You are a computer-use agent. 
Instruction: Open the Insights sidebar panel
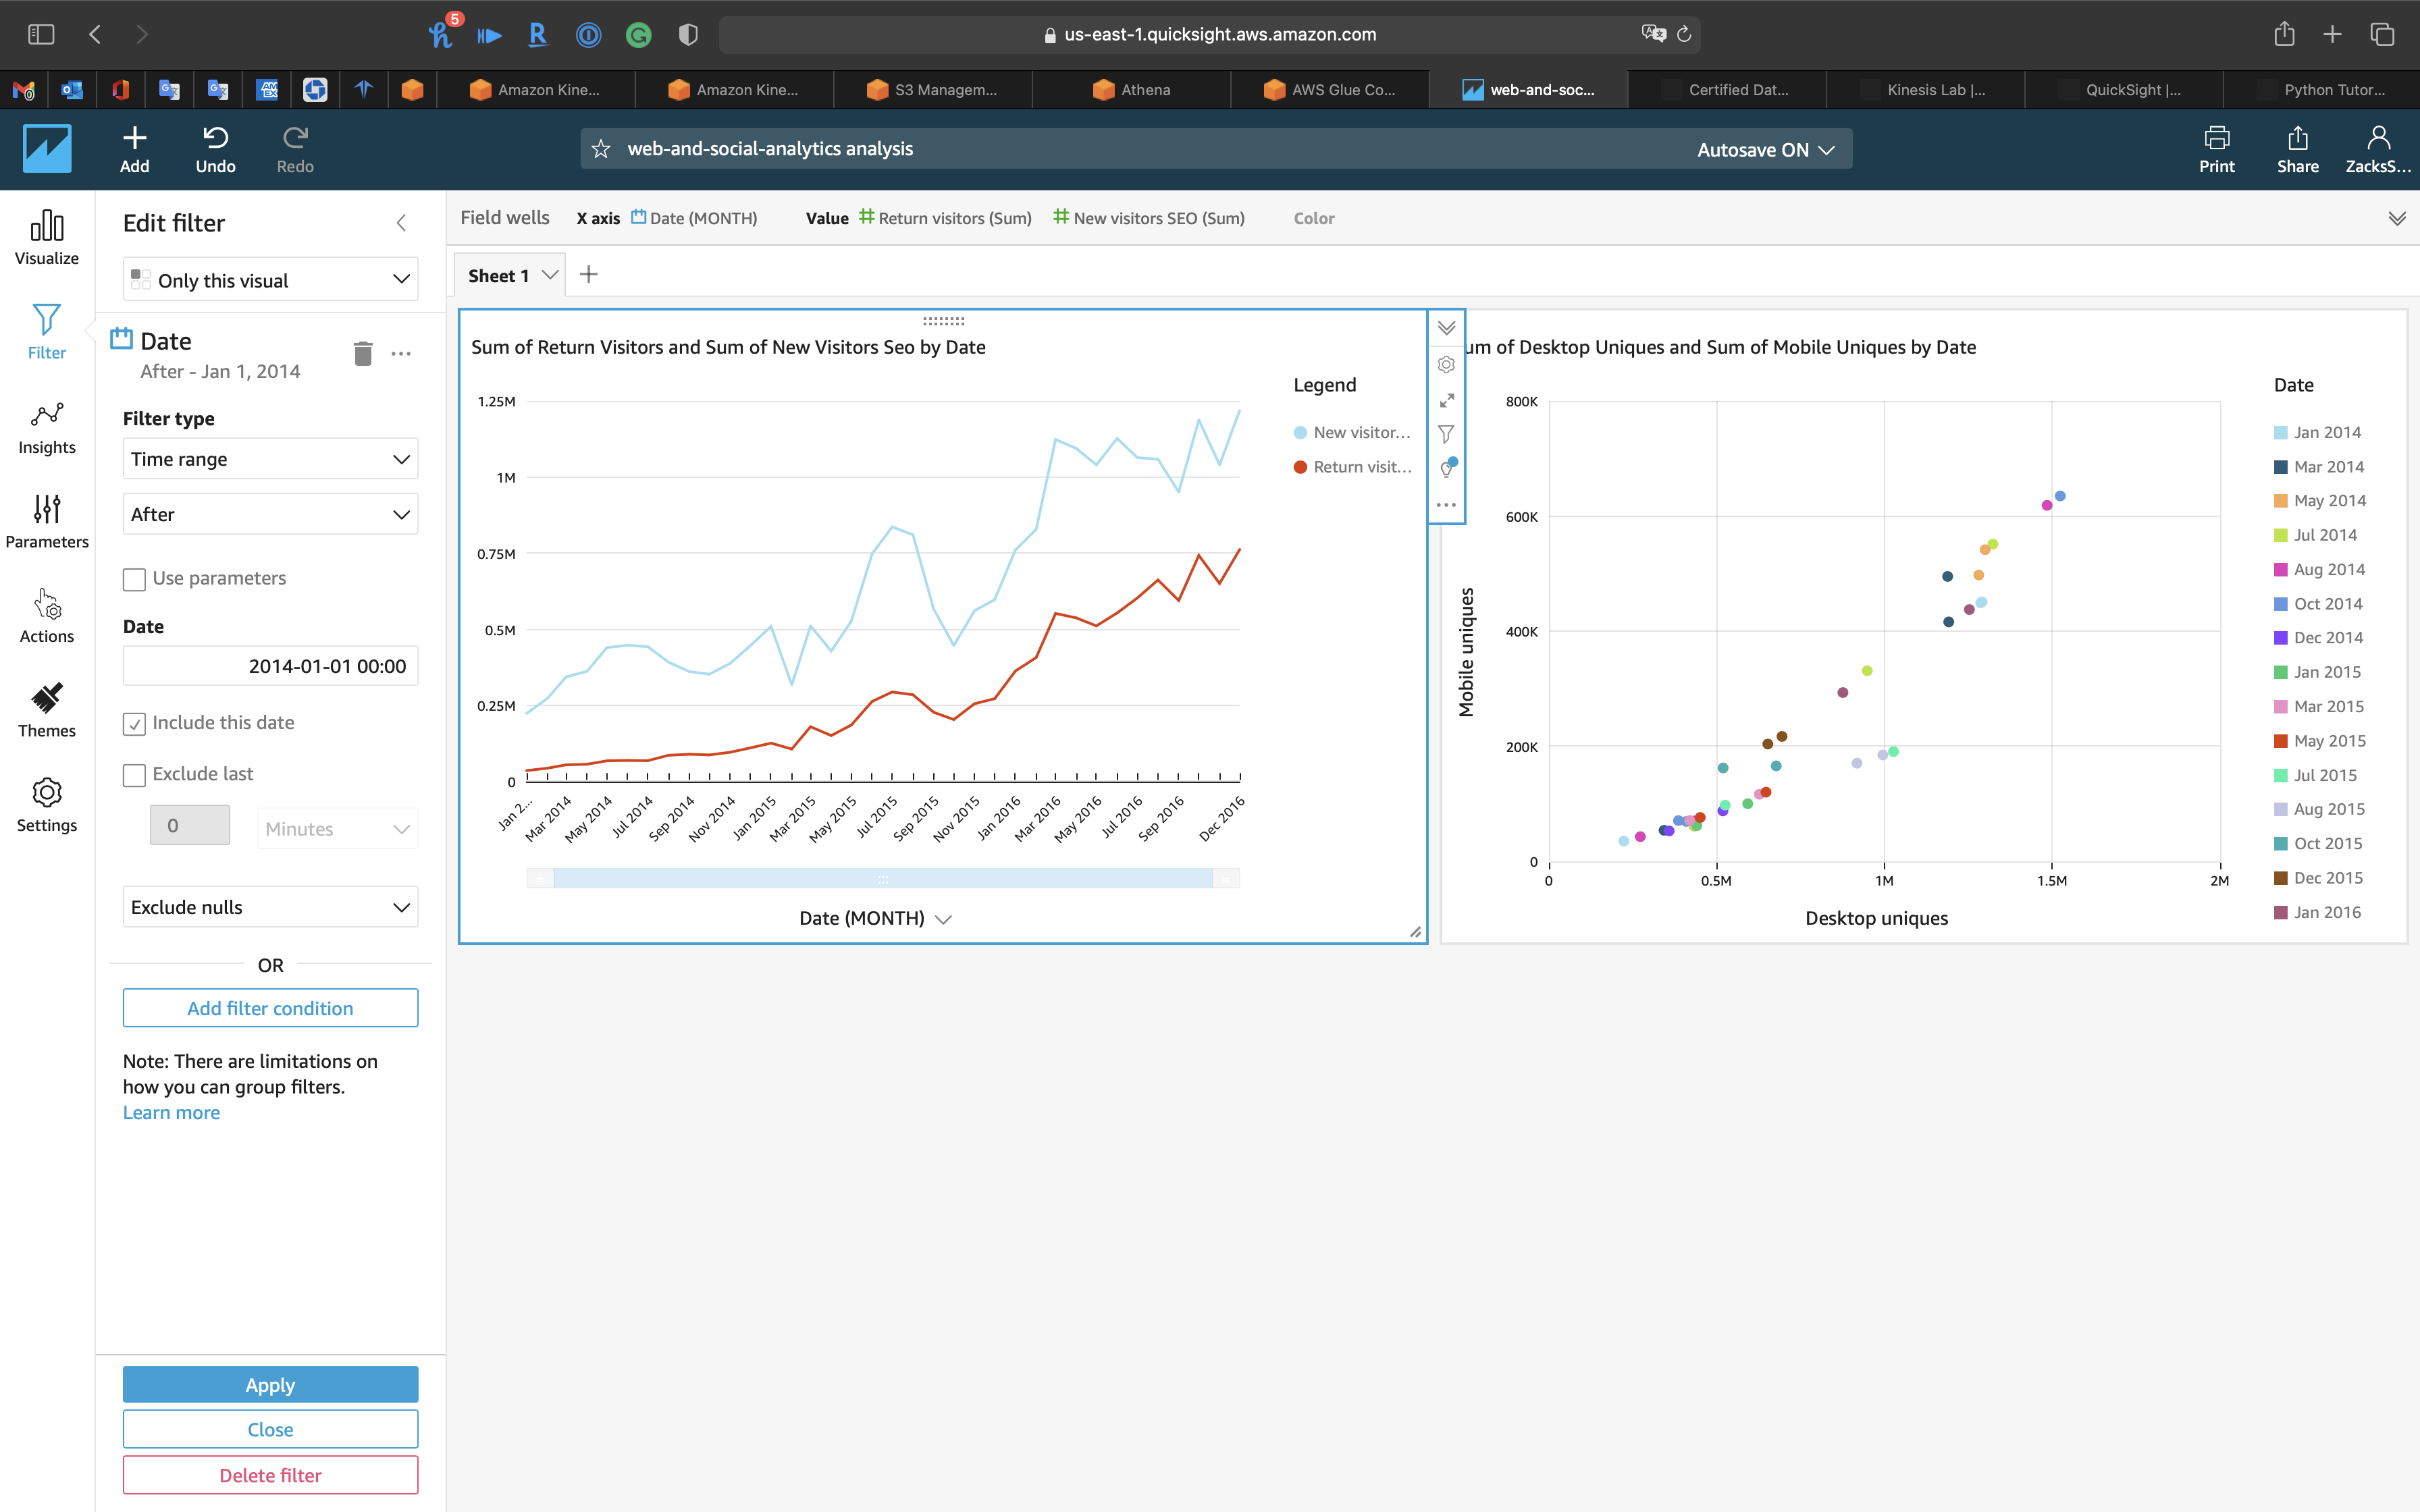tap(46, 428)
